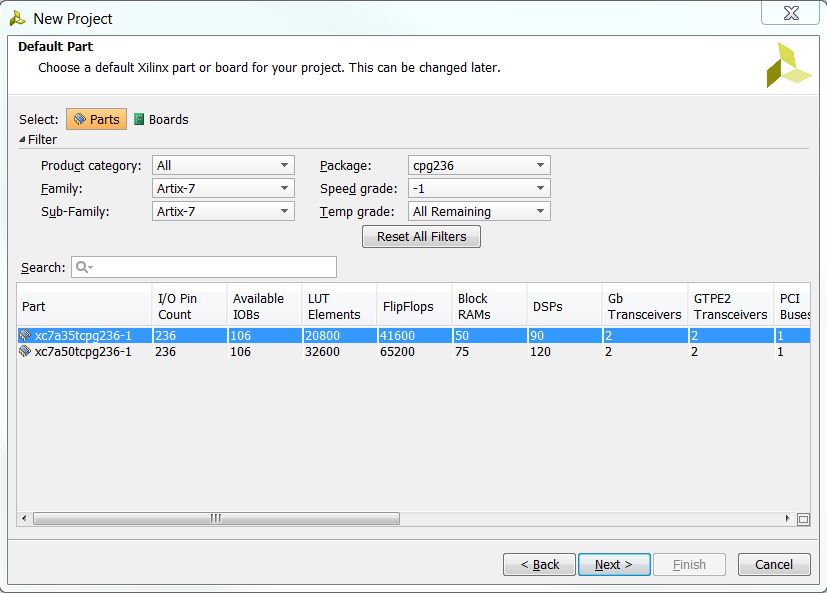Sort by the Part column header
827x593 pixels.
[84, 306]
